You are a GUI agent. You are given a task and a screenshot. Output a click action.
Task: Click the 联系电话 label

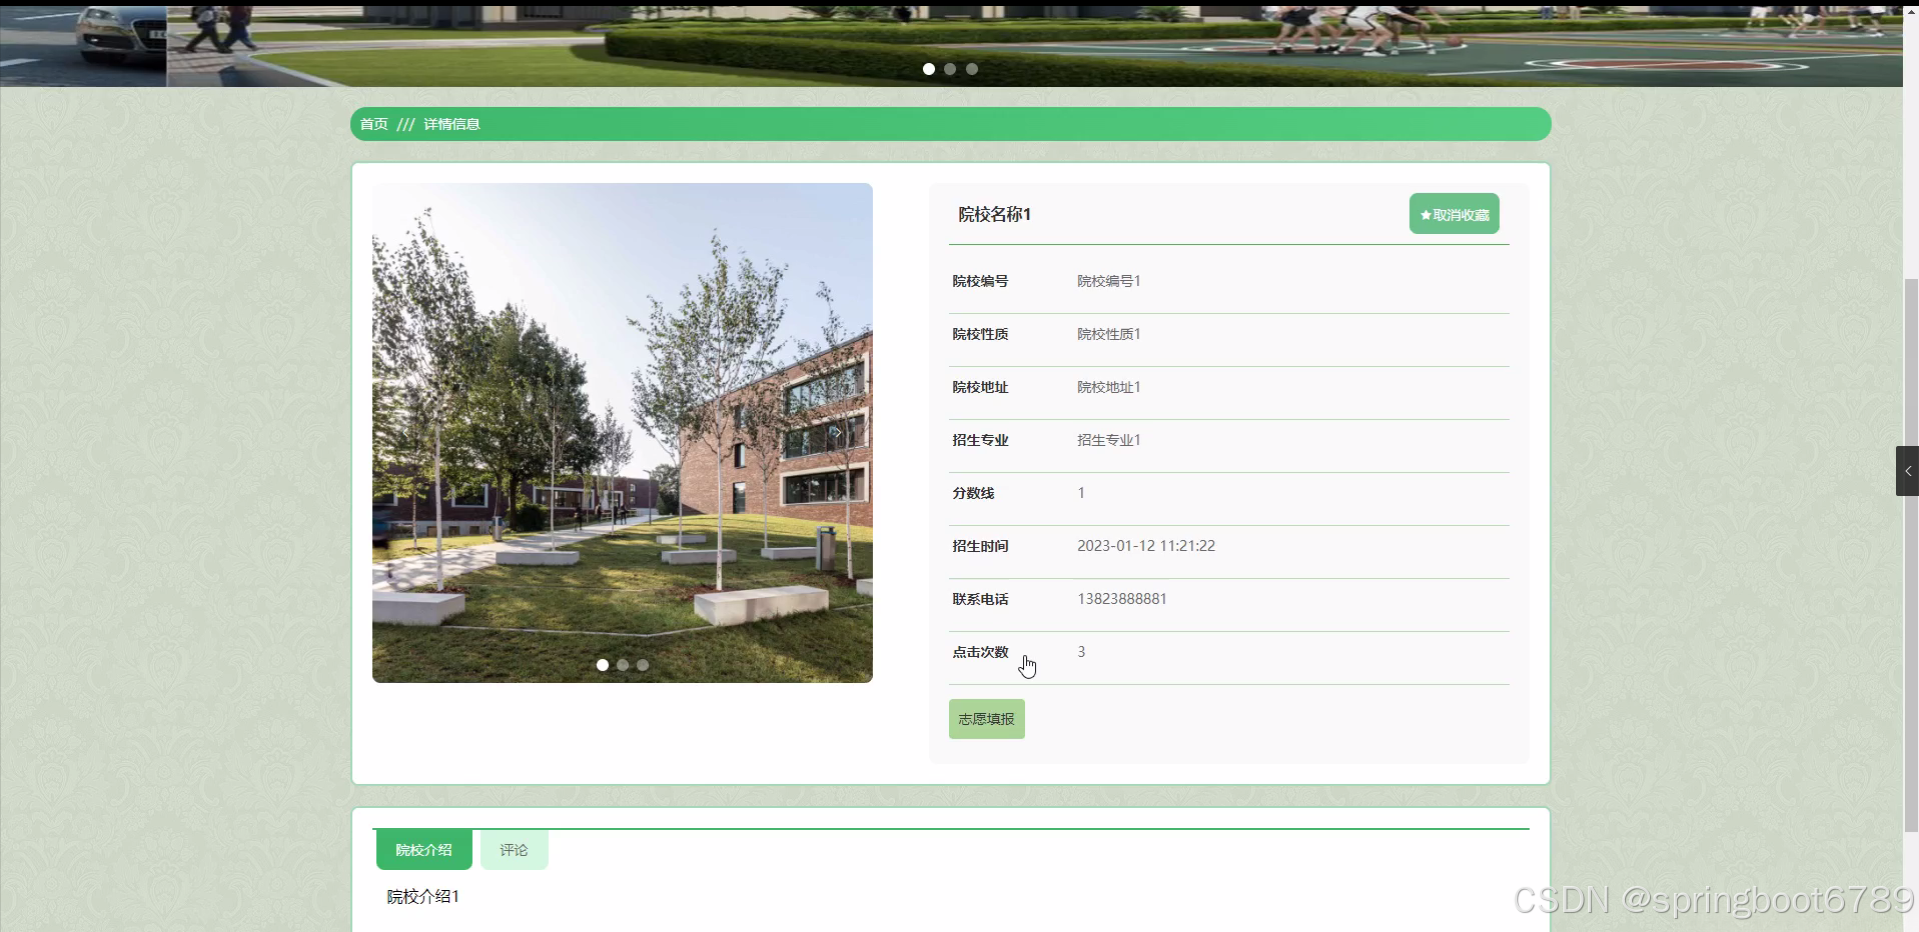point(981,599)
